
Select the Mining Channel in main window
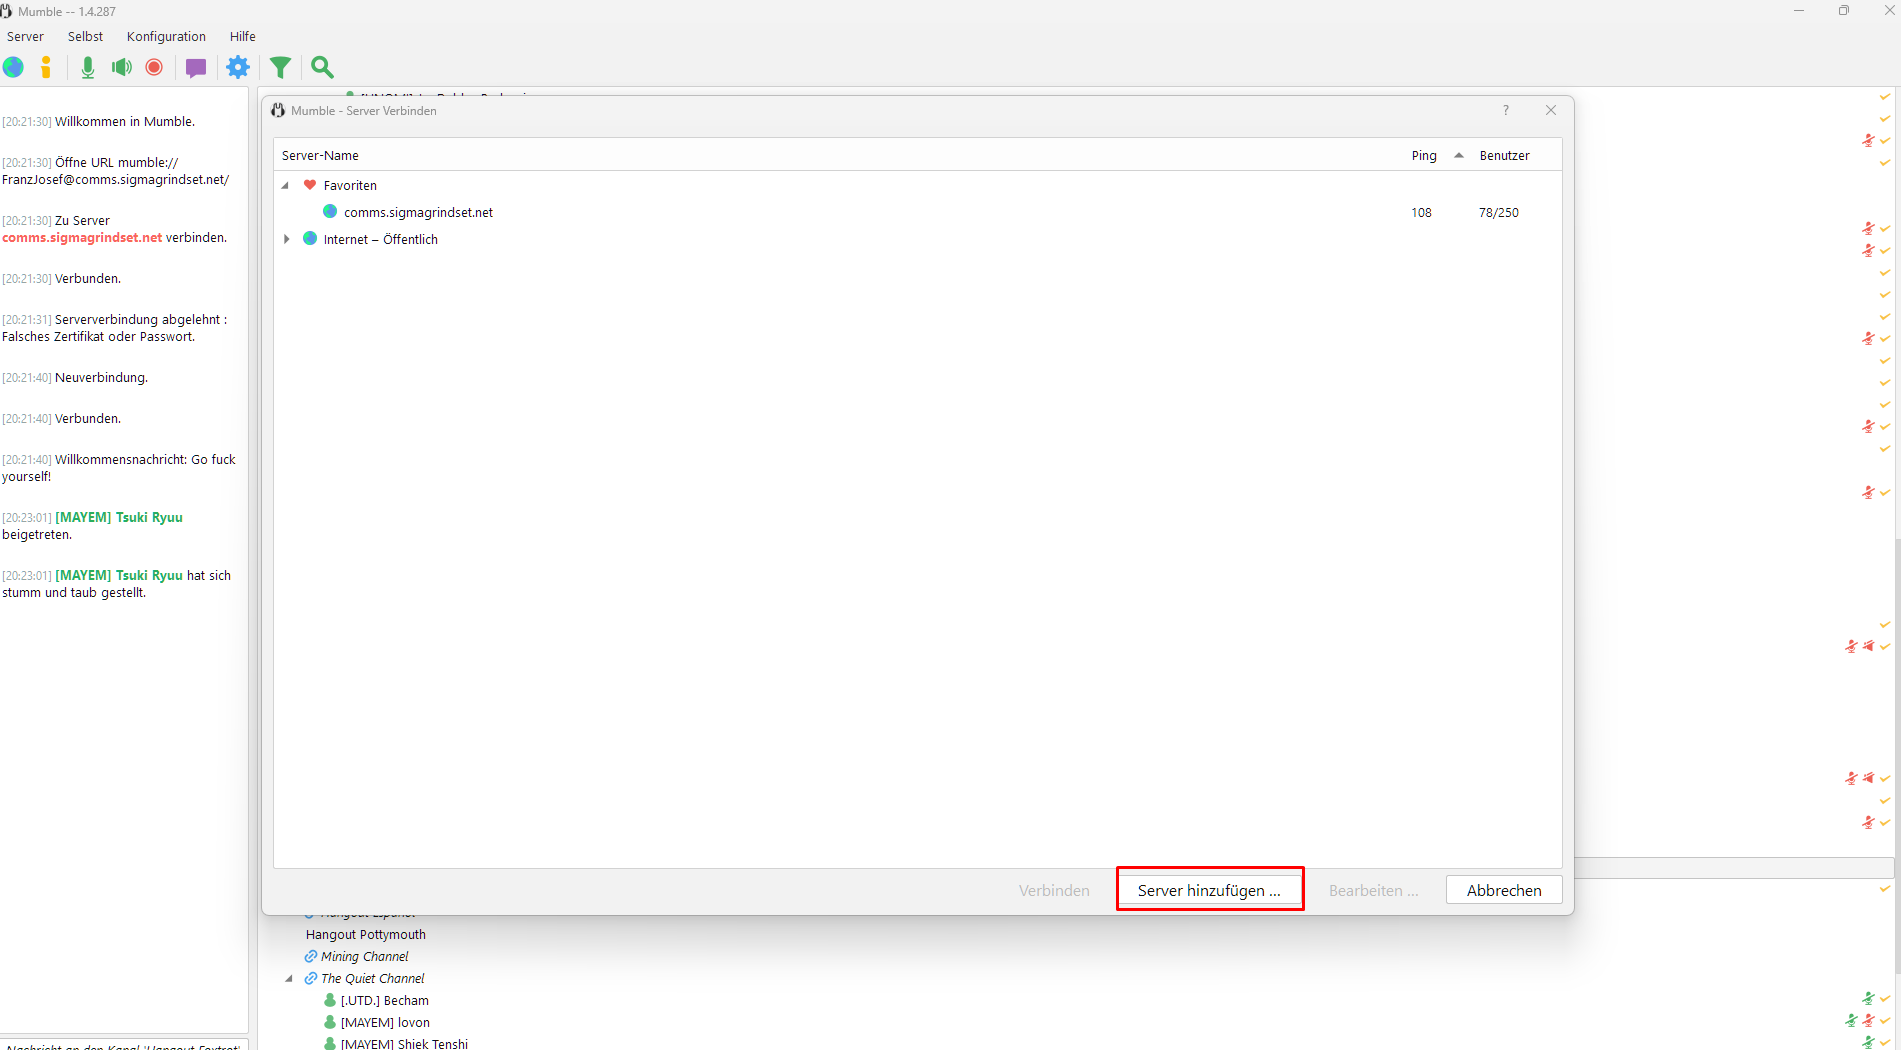[364, 956]
